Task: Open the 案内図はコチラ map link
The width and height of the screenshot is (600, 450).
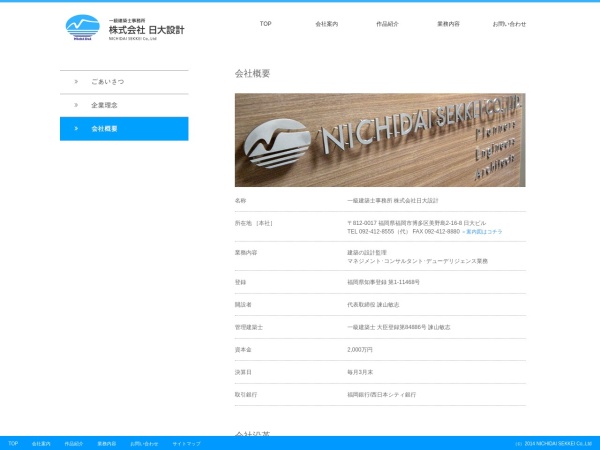Action: (482, 232)
